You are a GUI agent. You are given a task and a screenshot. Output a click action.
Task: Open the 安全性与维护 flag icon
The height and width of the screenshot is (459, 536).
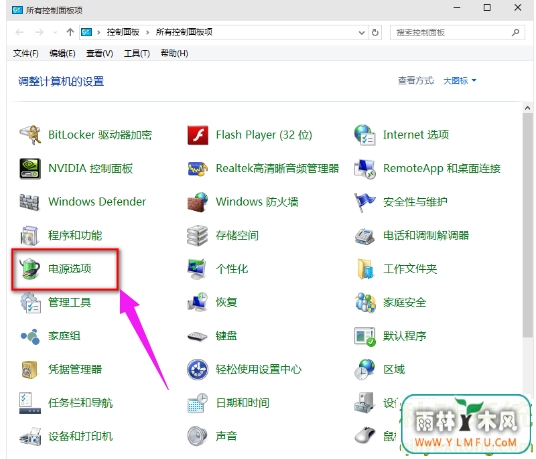tap(365, 202)
